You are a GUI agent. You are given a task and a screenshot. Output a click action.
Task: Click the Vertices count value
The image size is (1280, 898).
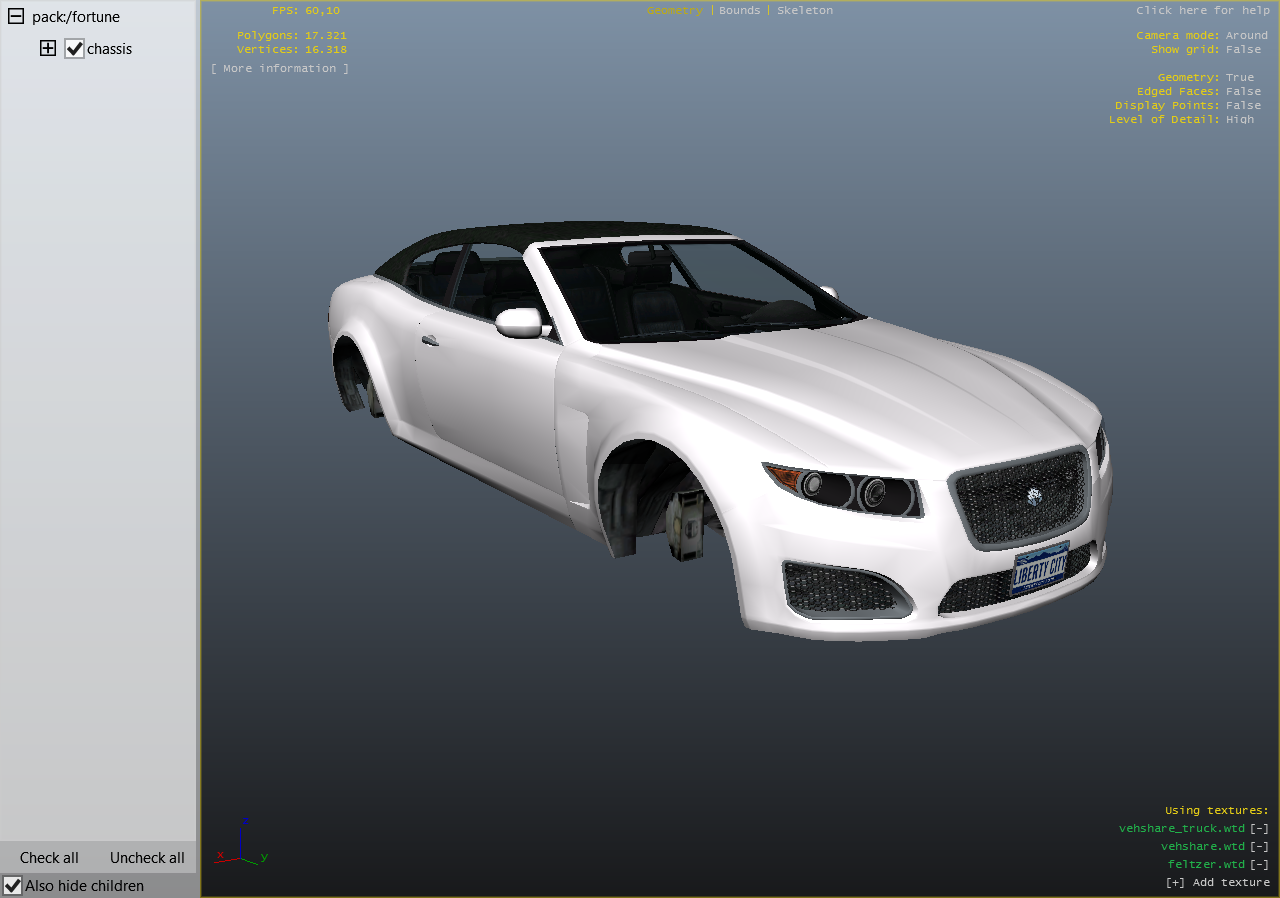pyautogui.click(x=326, y=49)
